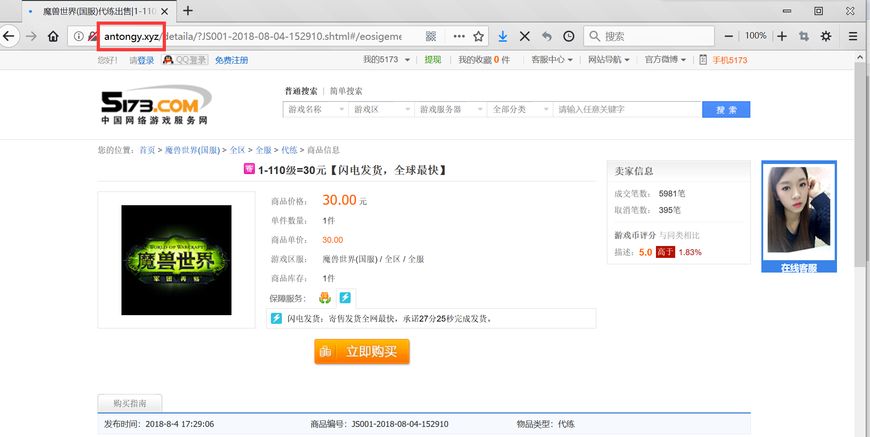Click the World of Warcraft product image

(x=176, y=260)
